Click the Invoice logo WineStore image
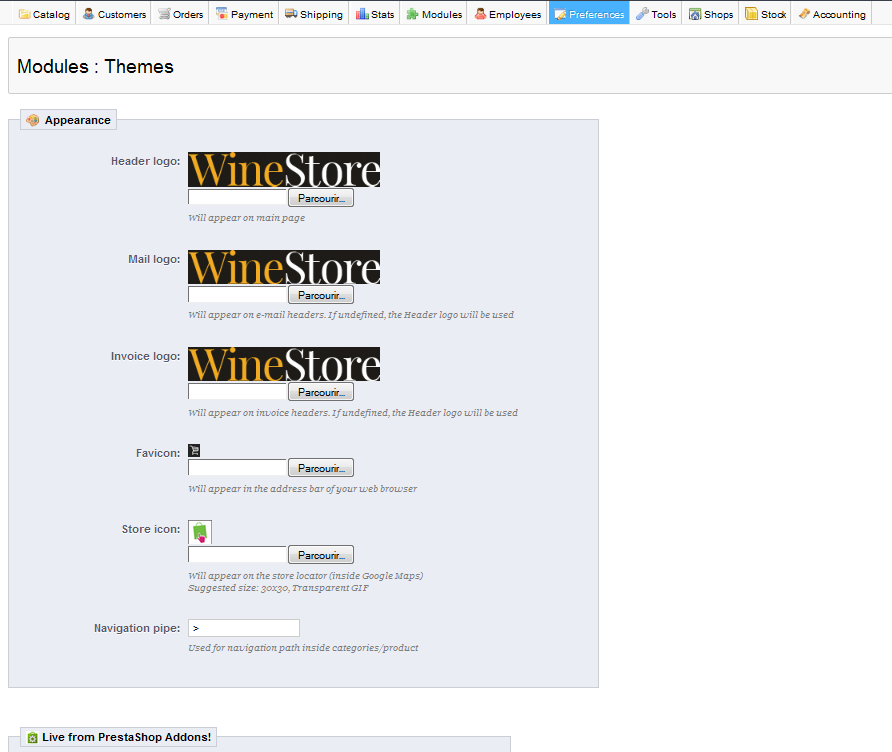The width and height of the screenshot is (892, 752). [284, 364]
